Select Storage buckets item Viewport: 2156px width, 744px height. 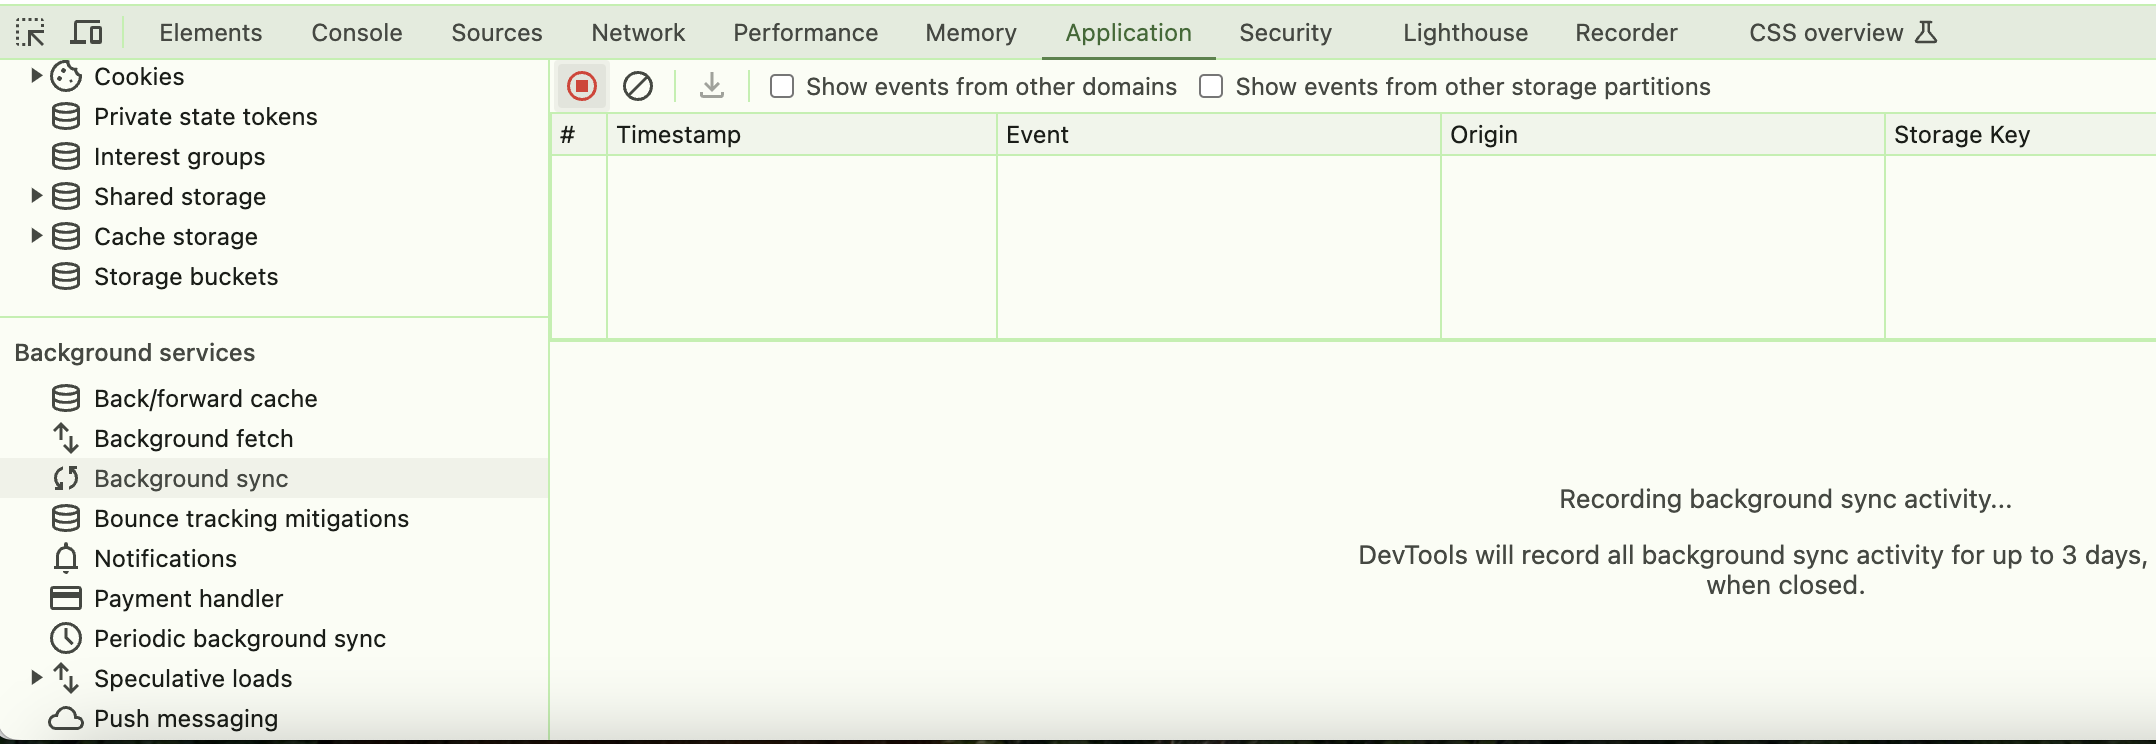point(186,276)
